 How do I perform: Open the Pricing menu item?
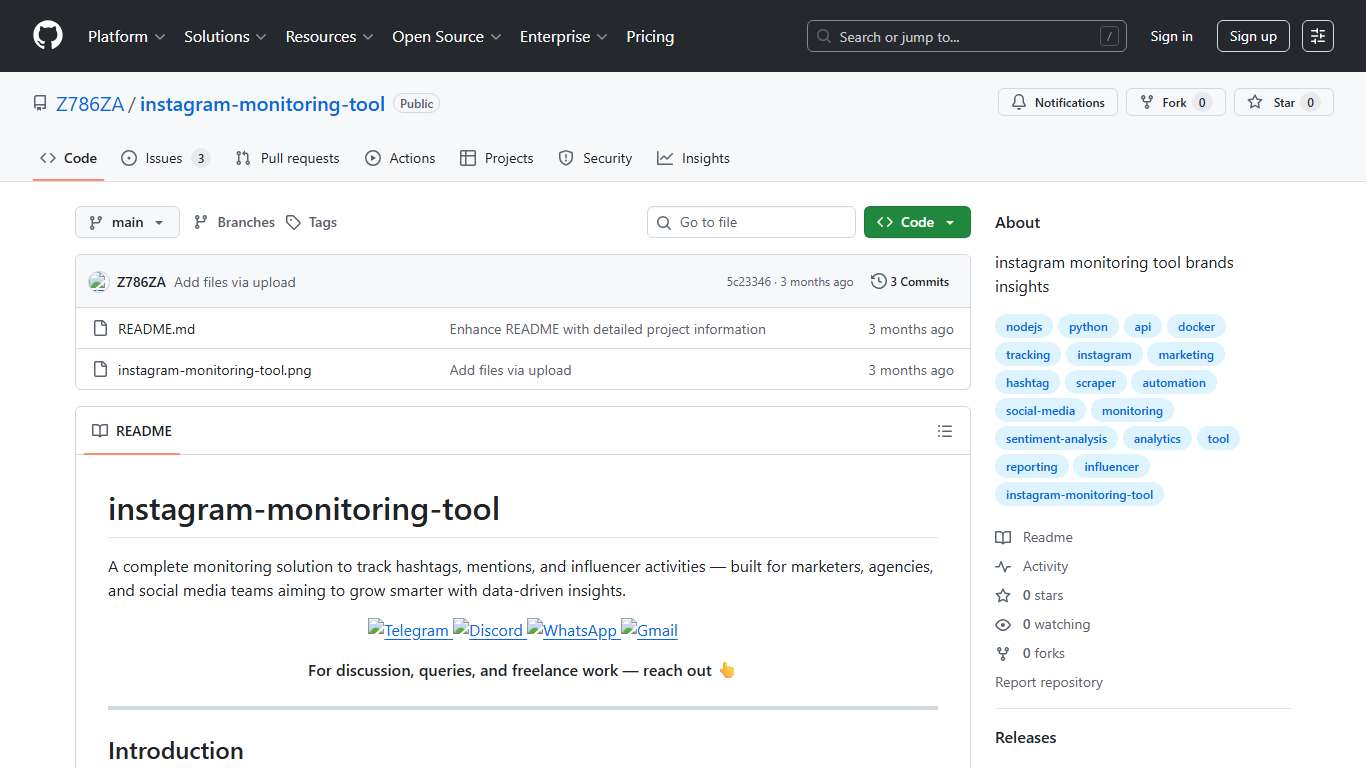click(650, 36)
